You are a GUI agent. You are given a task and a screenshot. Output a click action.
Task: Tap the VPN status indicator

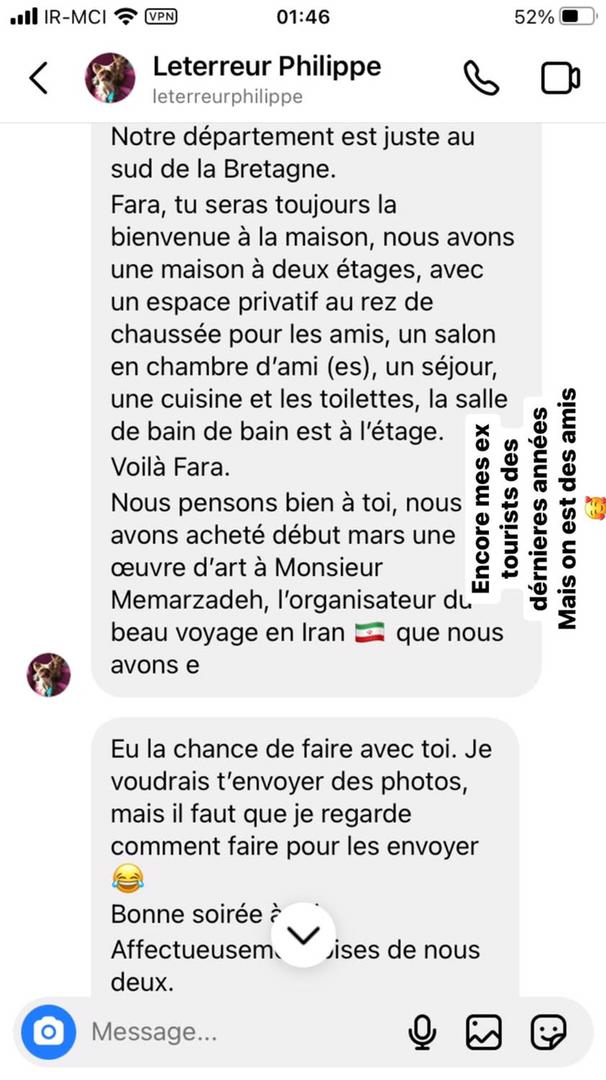click(160, 17)
